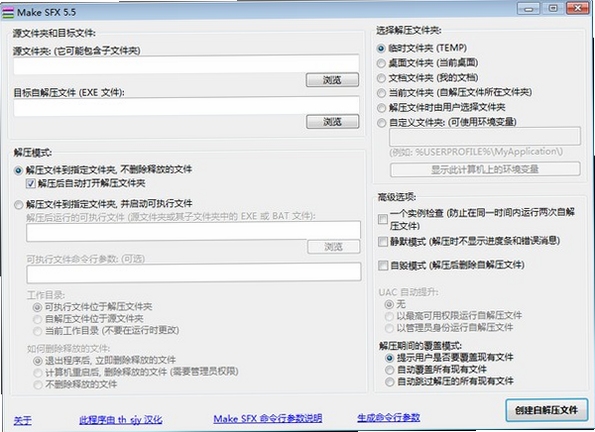595x432 pixels.
Task: Open Make SFX 命令行参数说明 link
Action: pos(268,419)
